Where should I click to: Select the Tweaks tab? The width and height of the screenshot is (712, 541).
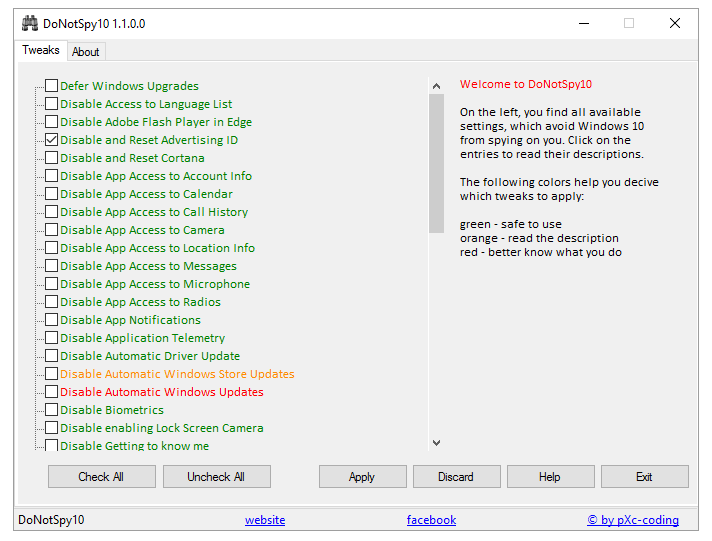click(x=41, y=50)
